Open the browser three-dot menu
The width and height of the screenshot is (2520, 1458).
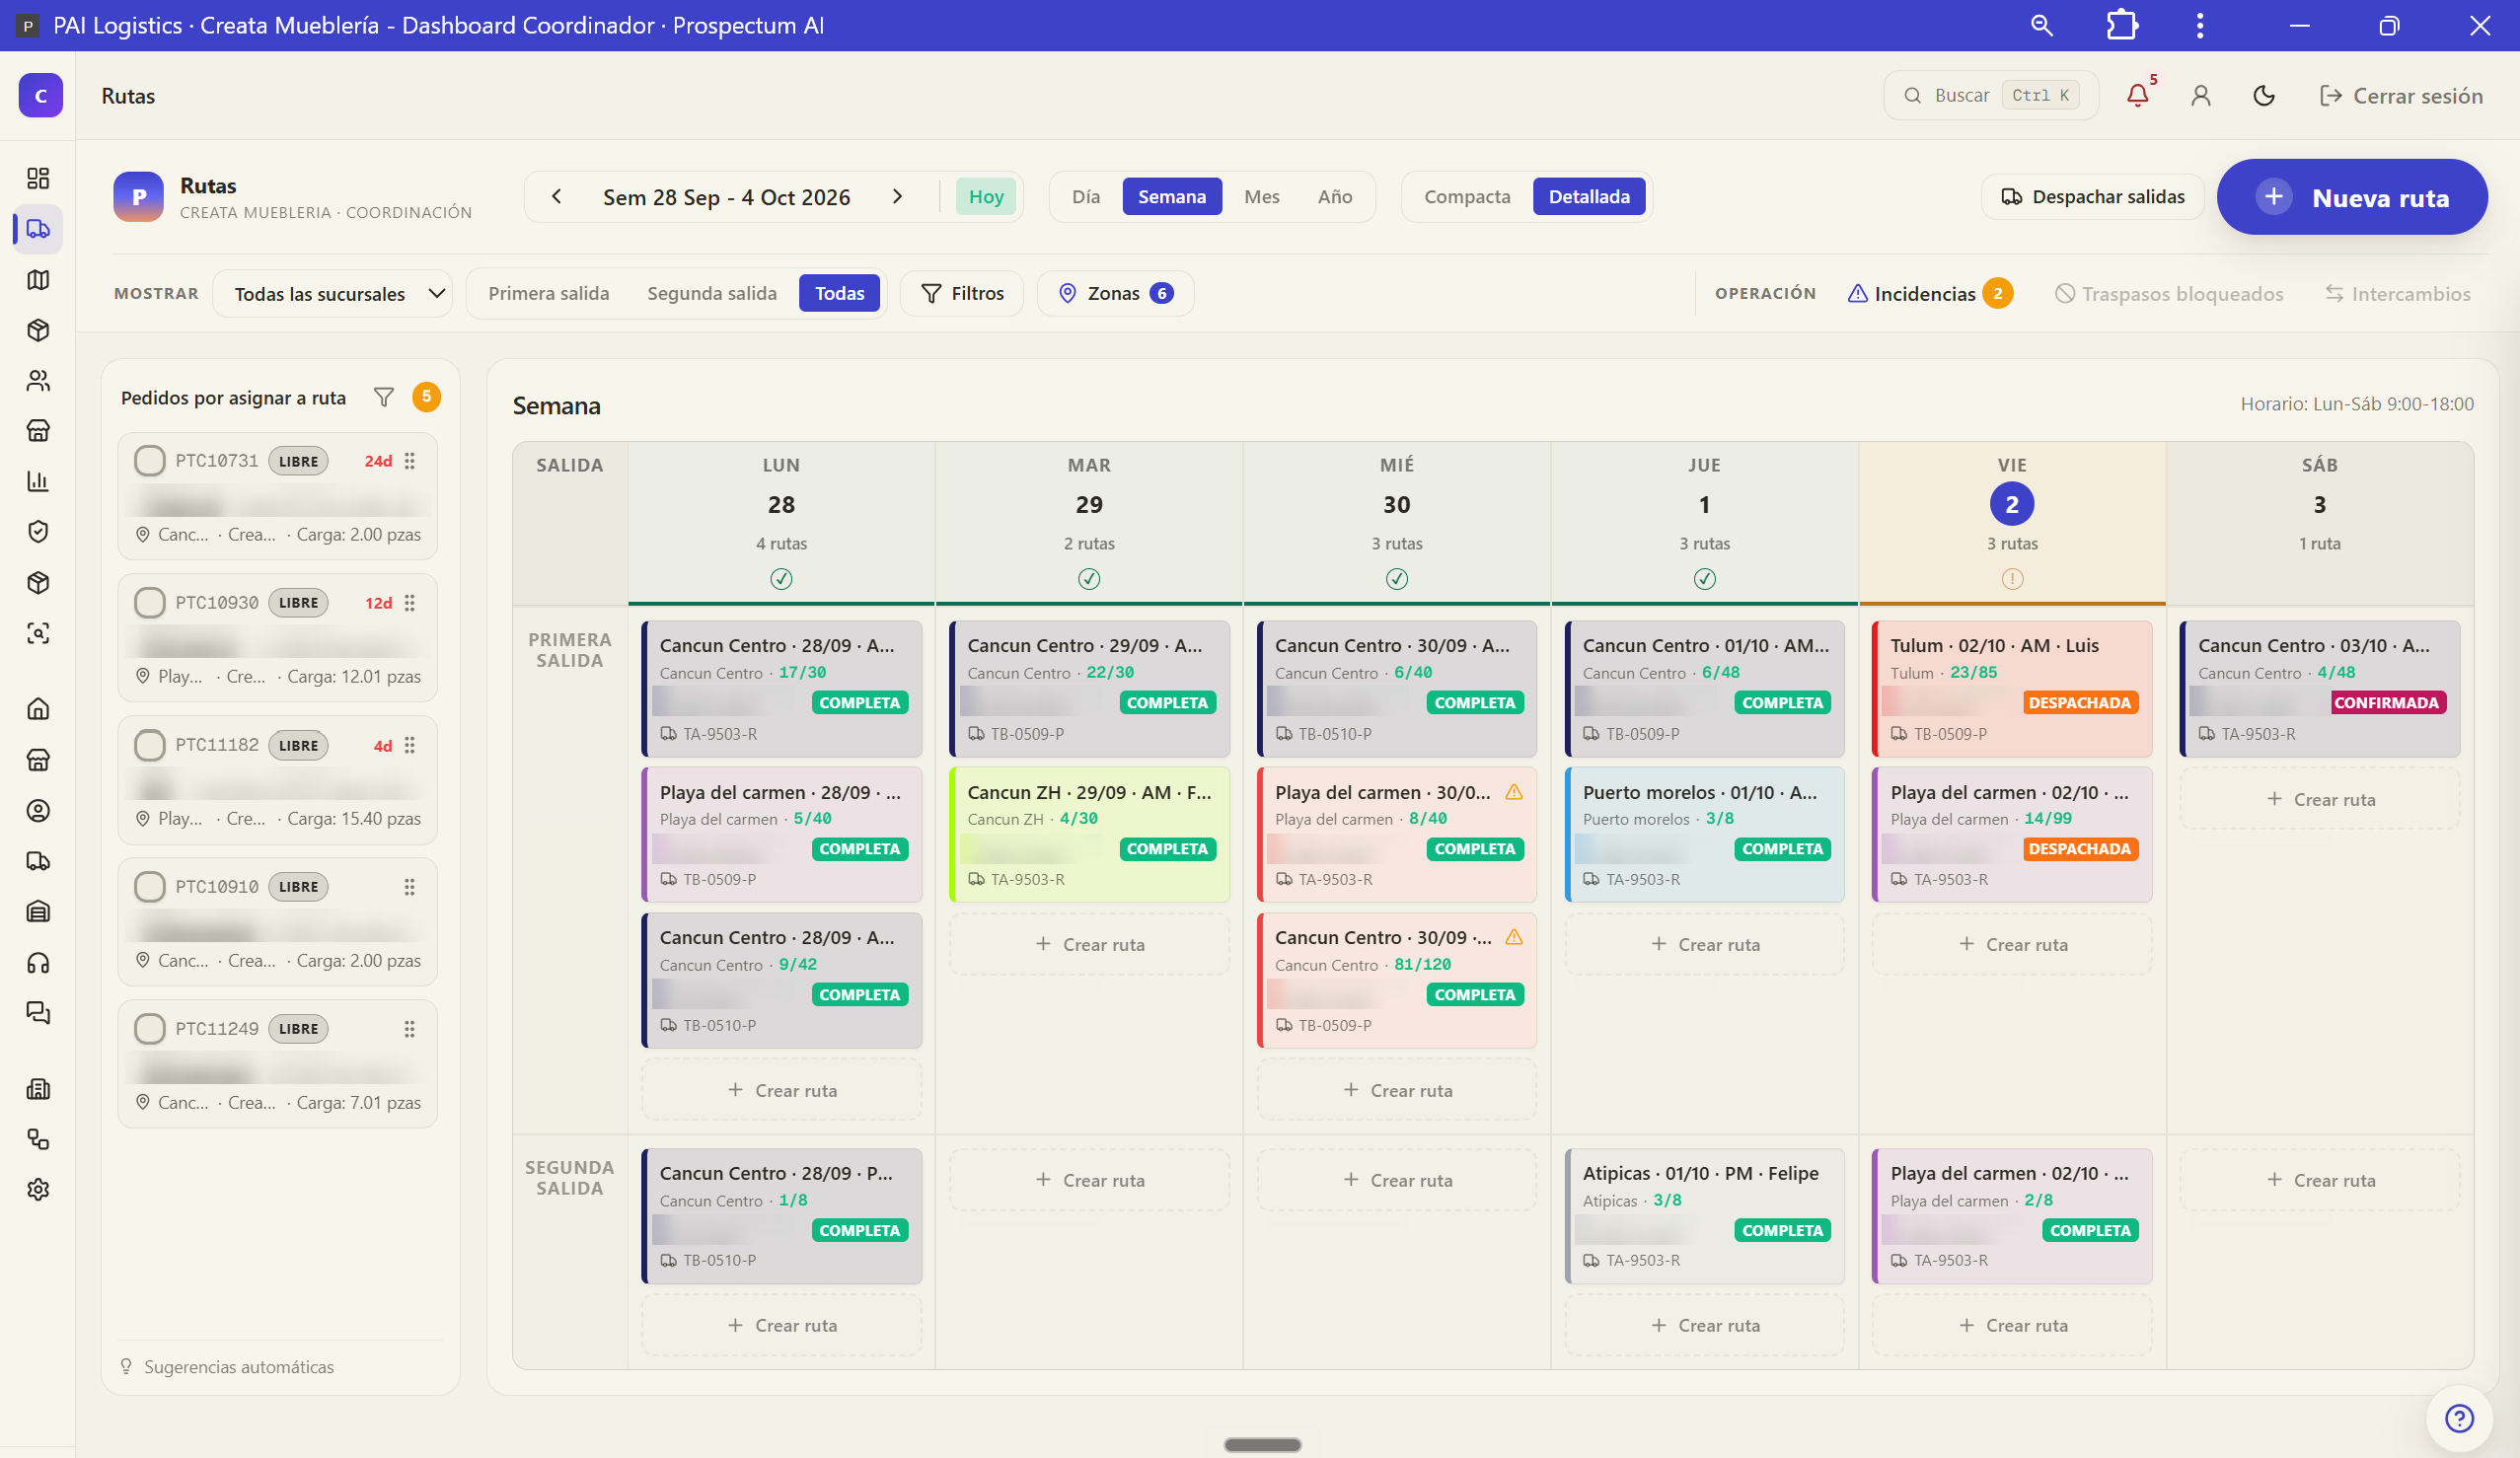tap(2200, 25)
